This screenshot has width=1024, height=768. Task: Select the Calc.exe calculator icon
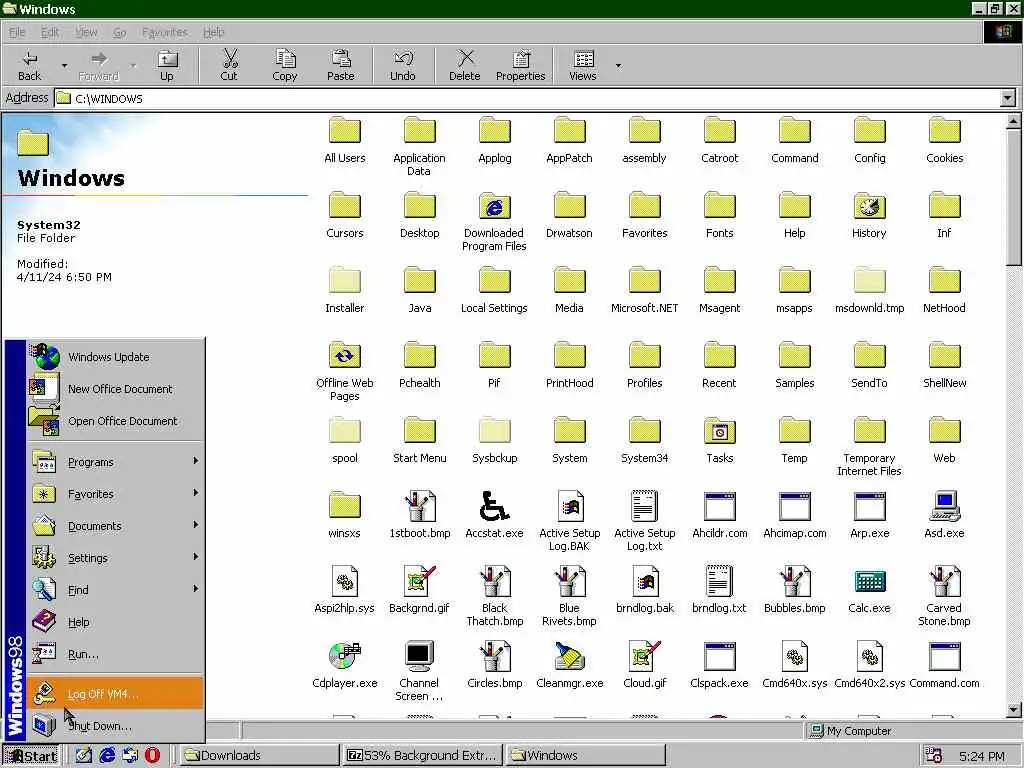pyautogui.click(x=869, y=590)
